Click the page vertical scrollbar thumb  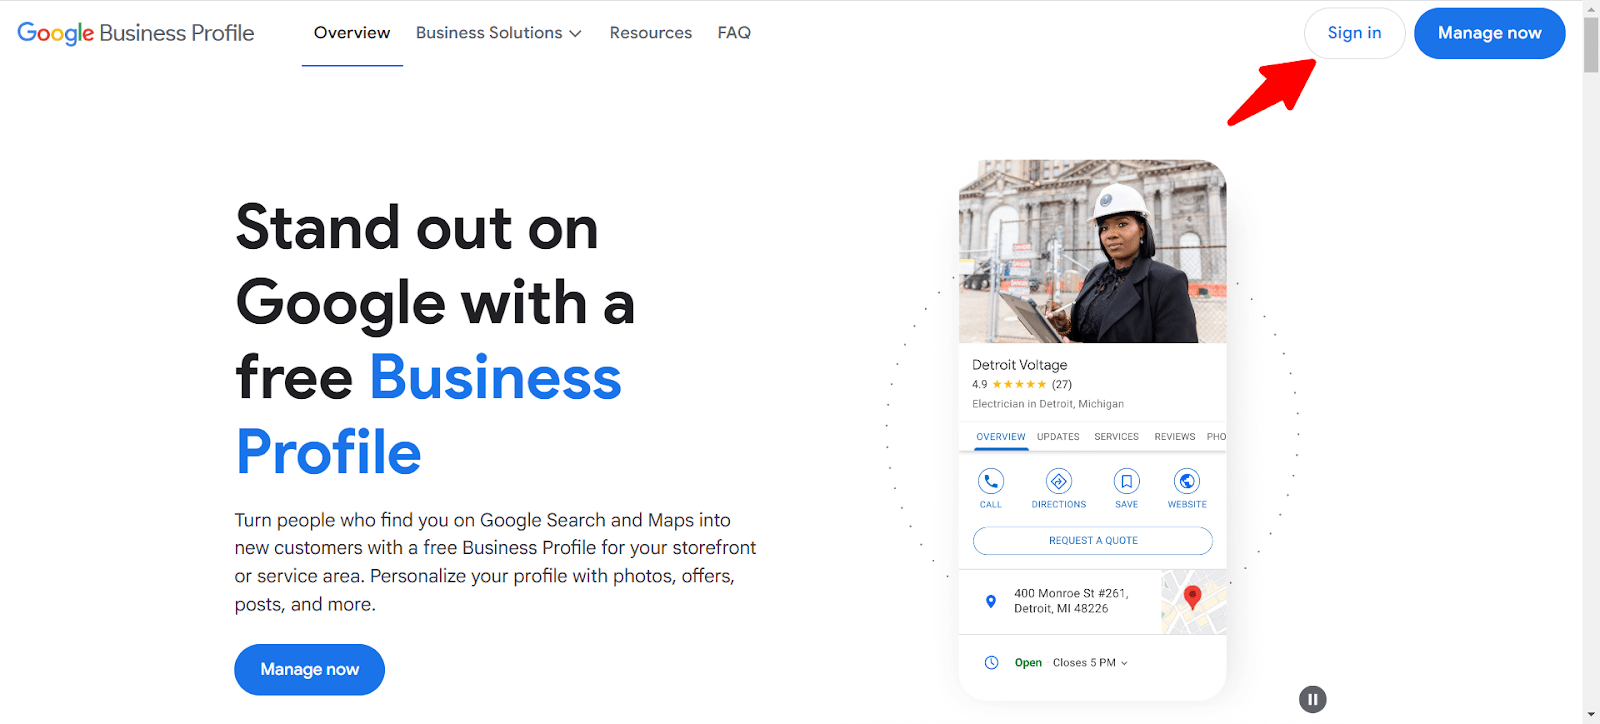coord(1591,44)
